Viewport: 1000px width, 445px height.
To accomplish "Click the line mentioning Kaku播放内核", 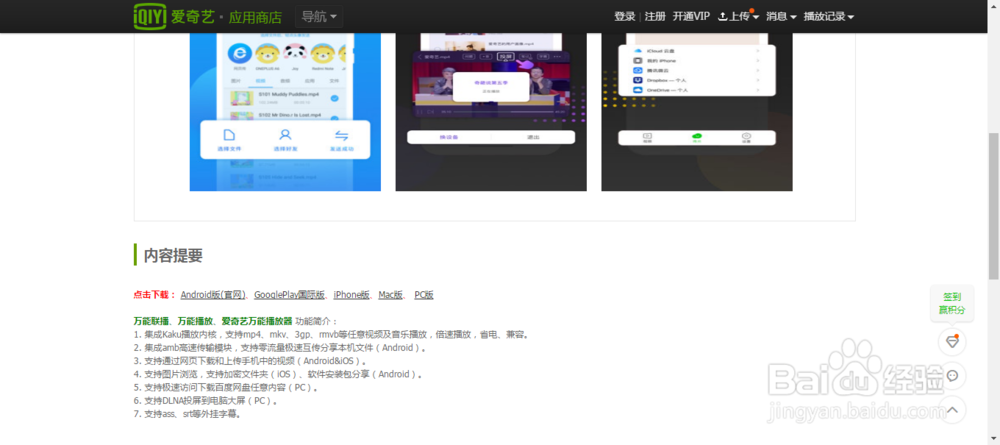I will pyautogui.click(x=332, y=334).
